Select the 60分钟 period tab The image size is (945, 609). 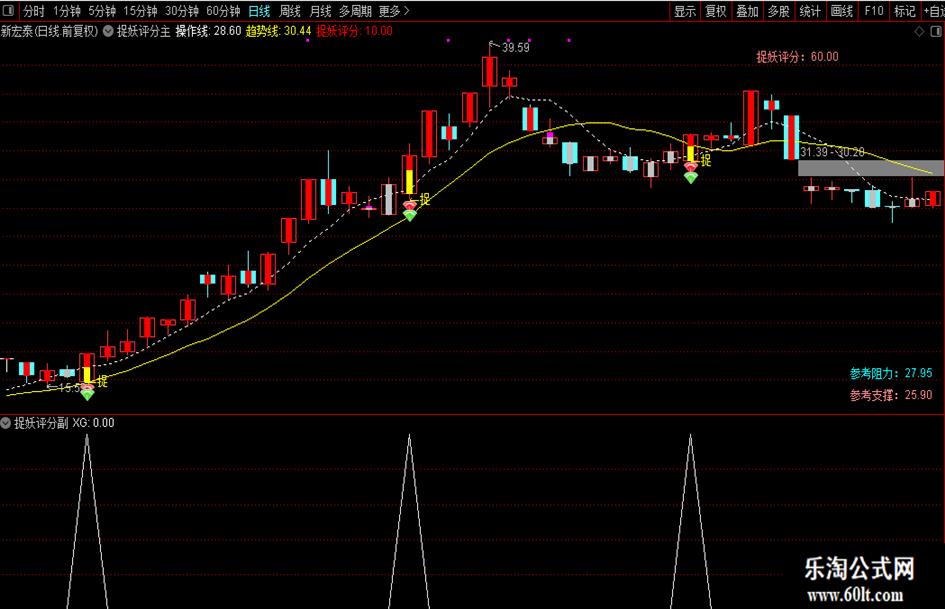point(224,11)
